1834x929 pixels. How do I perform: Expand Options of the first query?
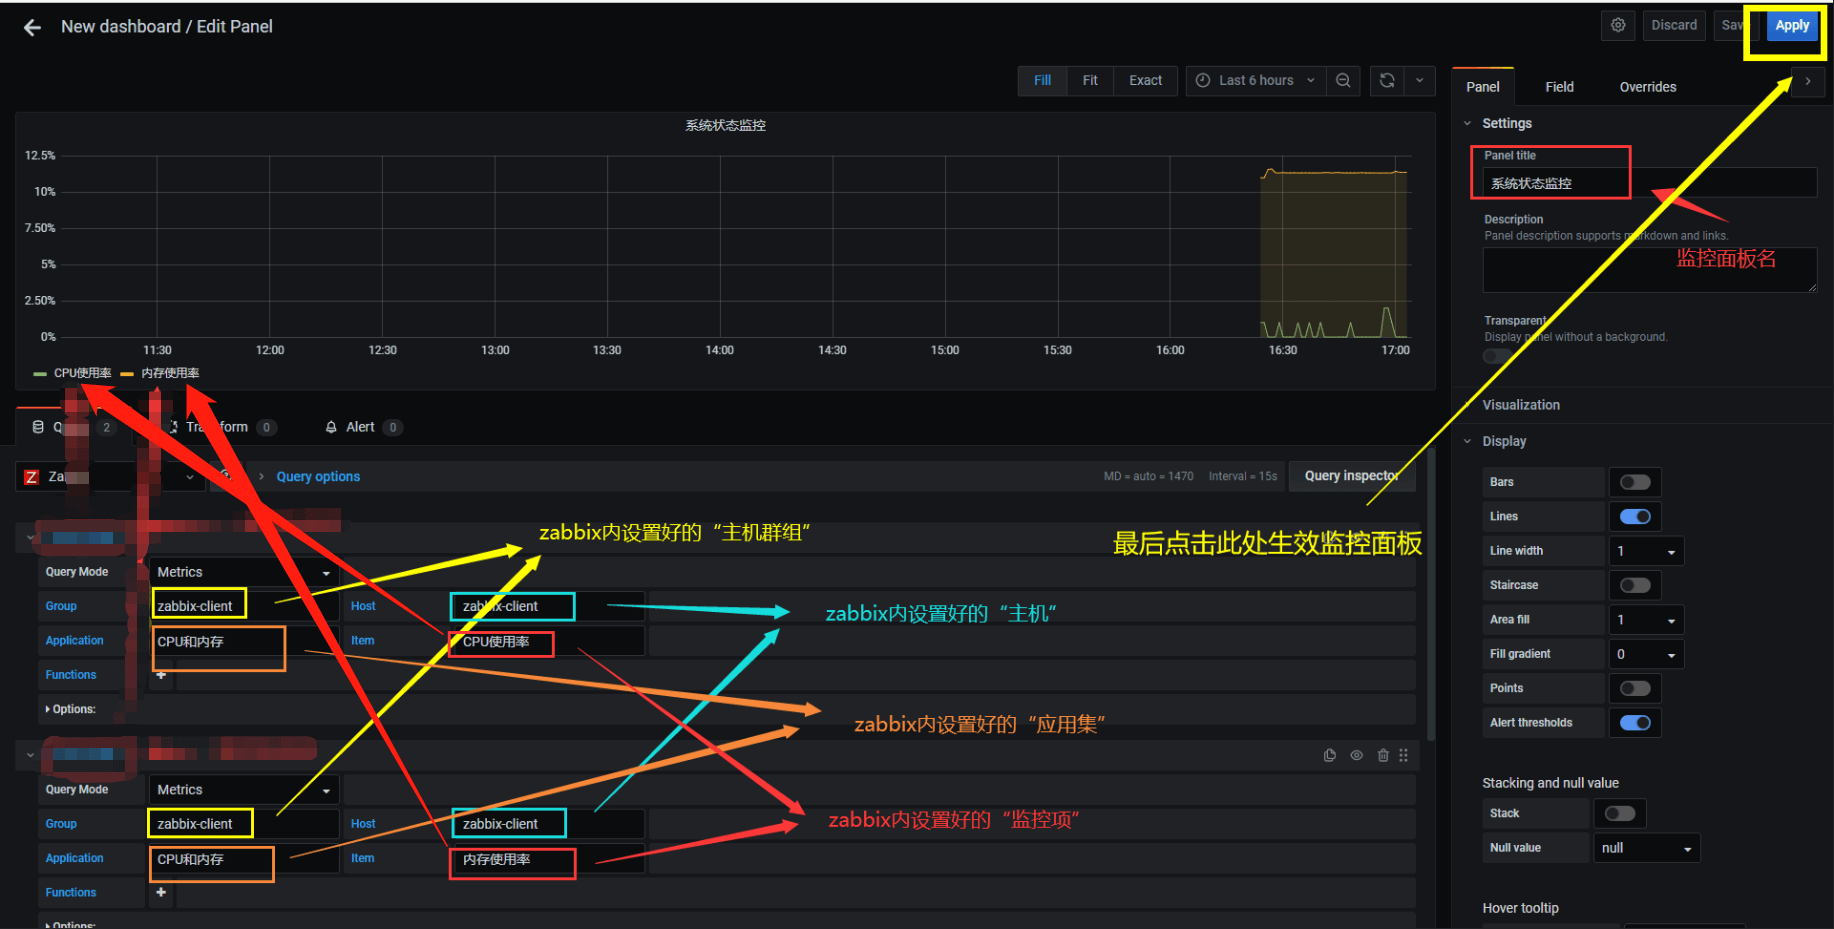pos(70,709)
